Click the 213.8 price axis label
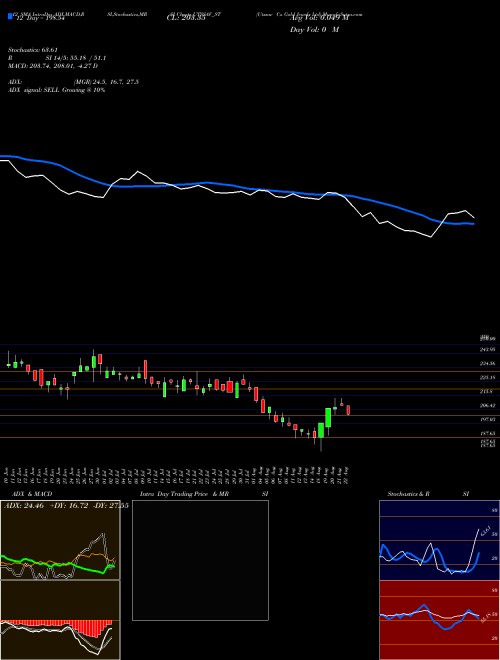Image resolution: width=500 pixels, height=660 pixels. (486, 391)
